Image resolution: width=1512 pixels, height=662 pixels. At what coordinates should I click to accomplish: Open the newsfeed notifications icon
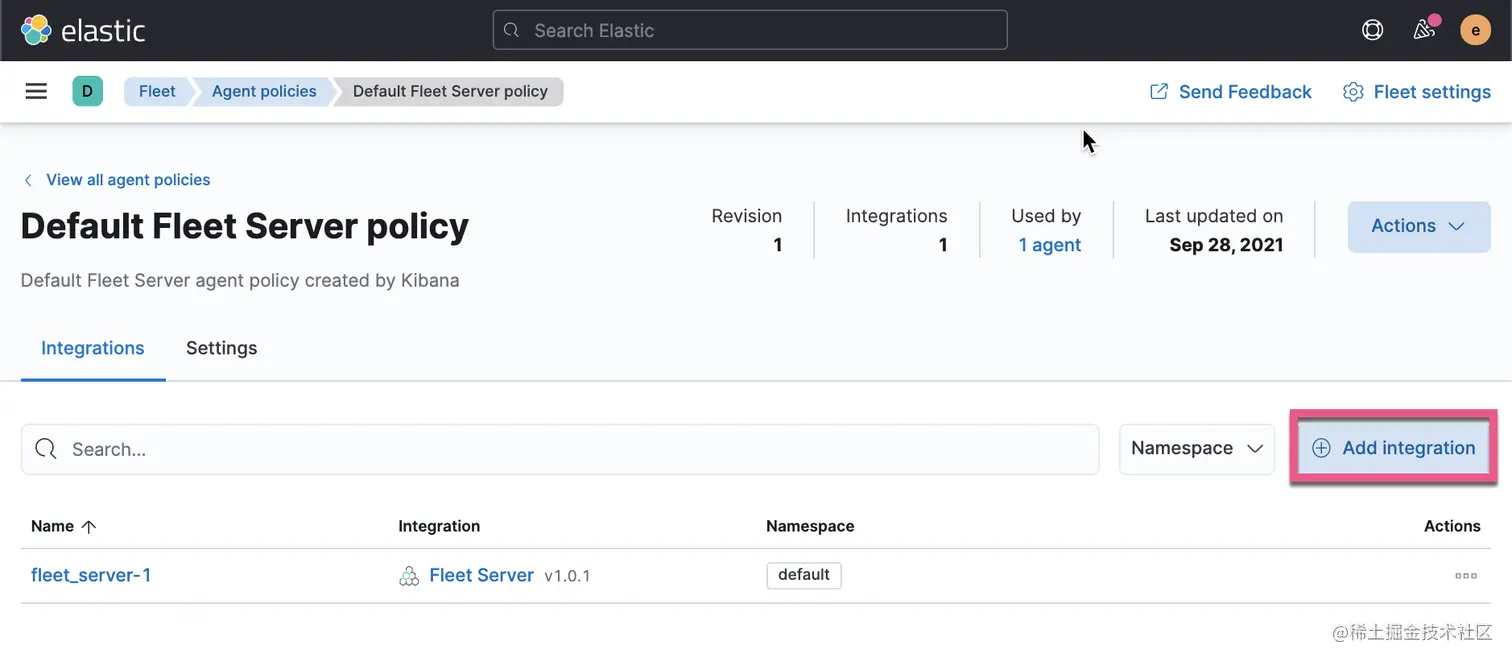pos(1425,30)
